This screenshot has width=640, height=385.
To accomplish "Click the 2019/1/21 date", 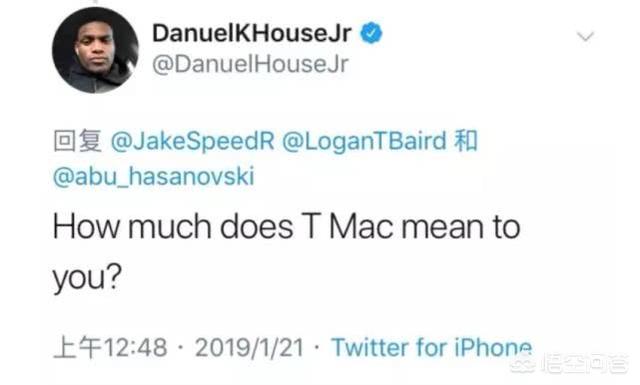I will (x=249, y=348).
